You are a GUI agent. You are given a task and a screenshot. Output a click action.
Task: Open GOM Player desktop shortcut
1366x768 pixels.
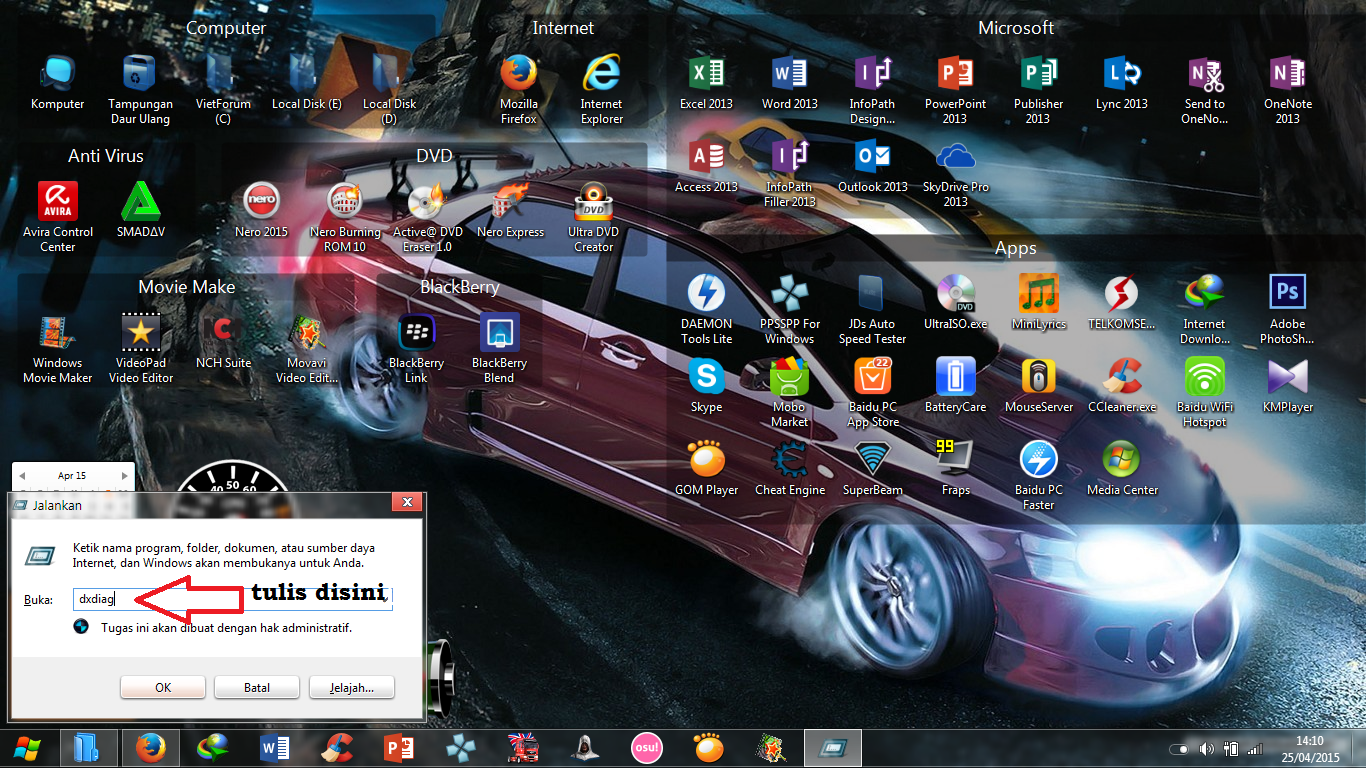[706, 468]
